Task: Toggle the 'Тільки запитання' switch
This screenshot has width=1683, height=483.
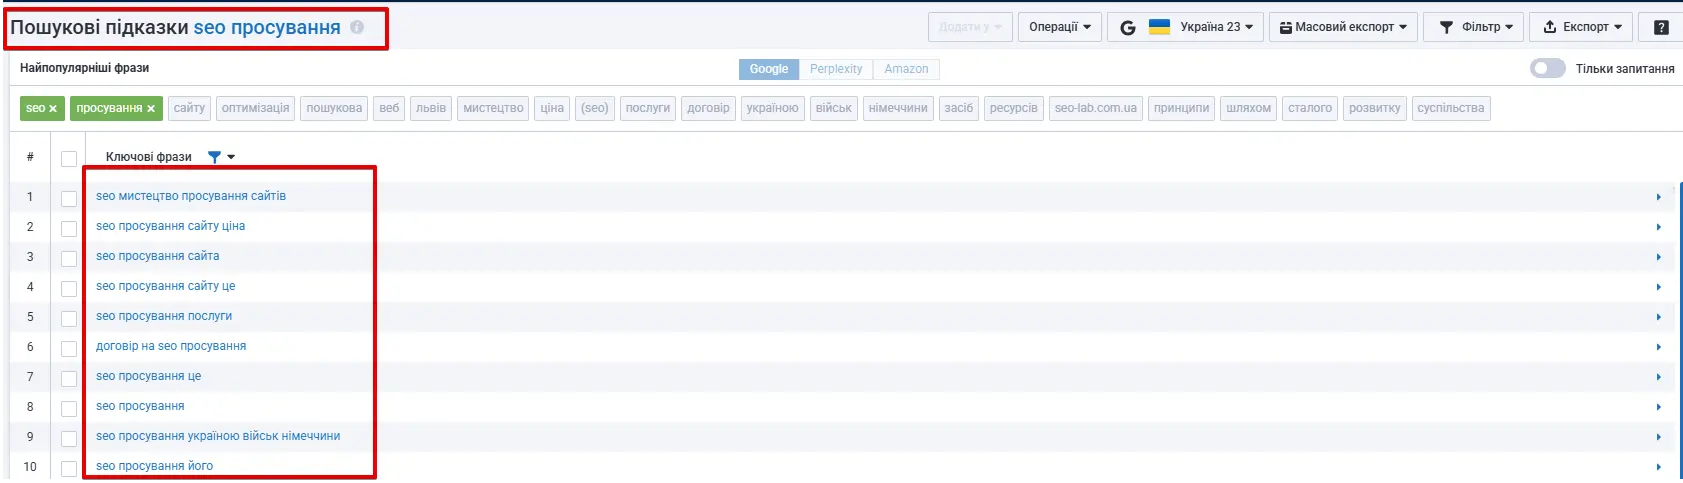Action: [1547, 69]
